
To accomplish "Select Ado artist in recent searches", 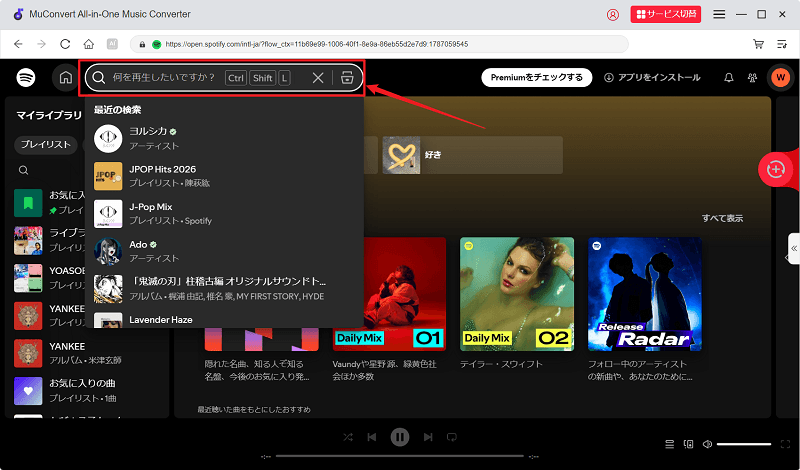I will [224, 251].
